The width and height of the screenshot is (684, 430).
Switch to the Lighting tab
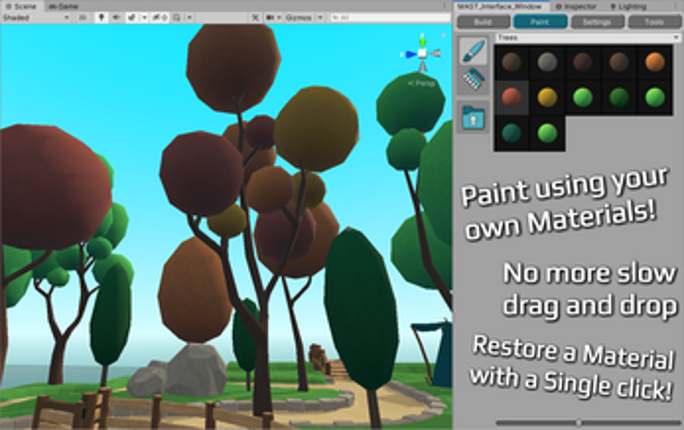[628, 6]
